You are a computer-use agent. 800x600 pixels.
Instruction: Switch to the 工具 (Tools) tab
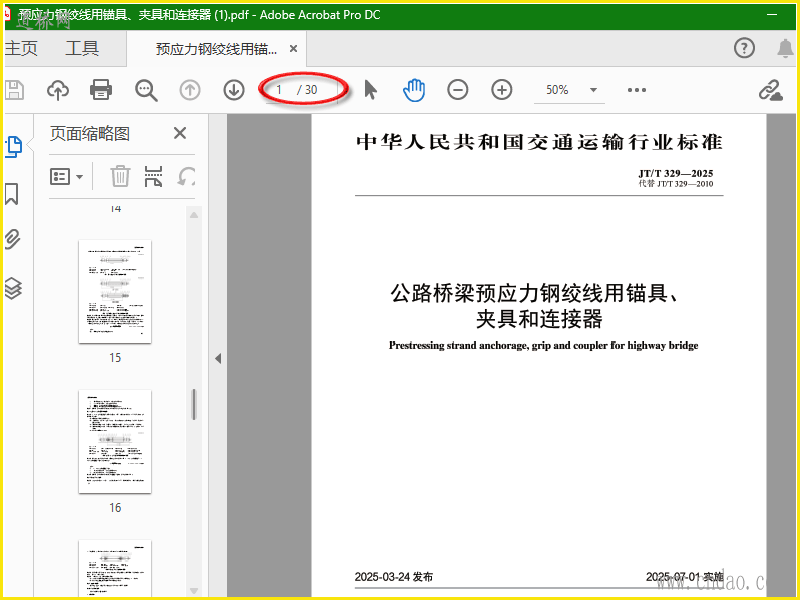tap(82, 48)
